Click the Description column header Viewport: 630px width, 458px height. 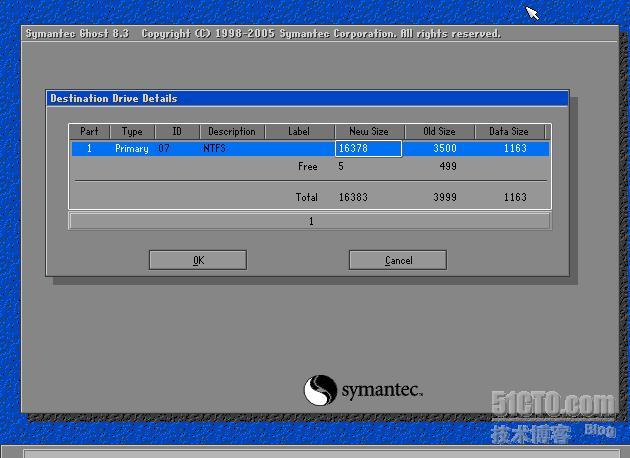[232, 131]
